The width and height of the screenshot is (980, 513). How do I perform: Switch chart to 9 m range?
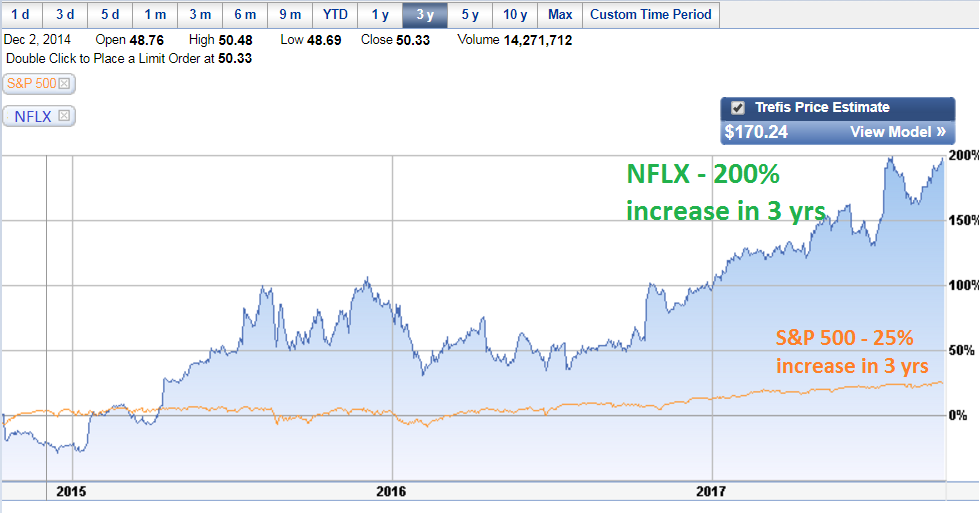click(x=290, y=14)
